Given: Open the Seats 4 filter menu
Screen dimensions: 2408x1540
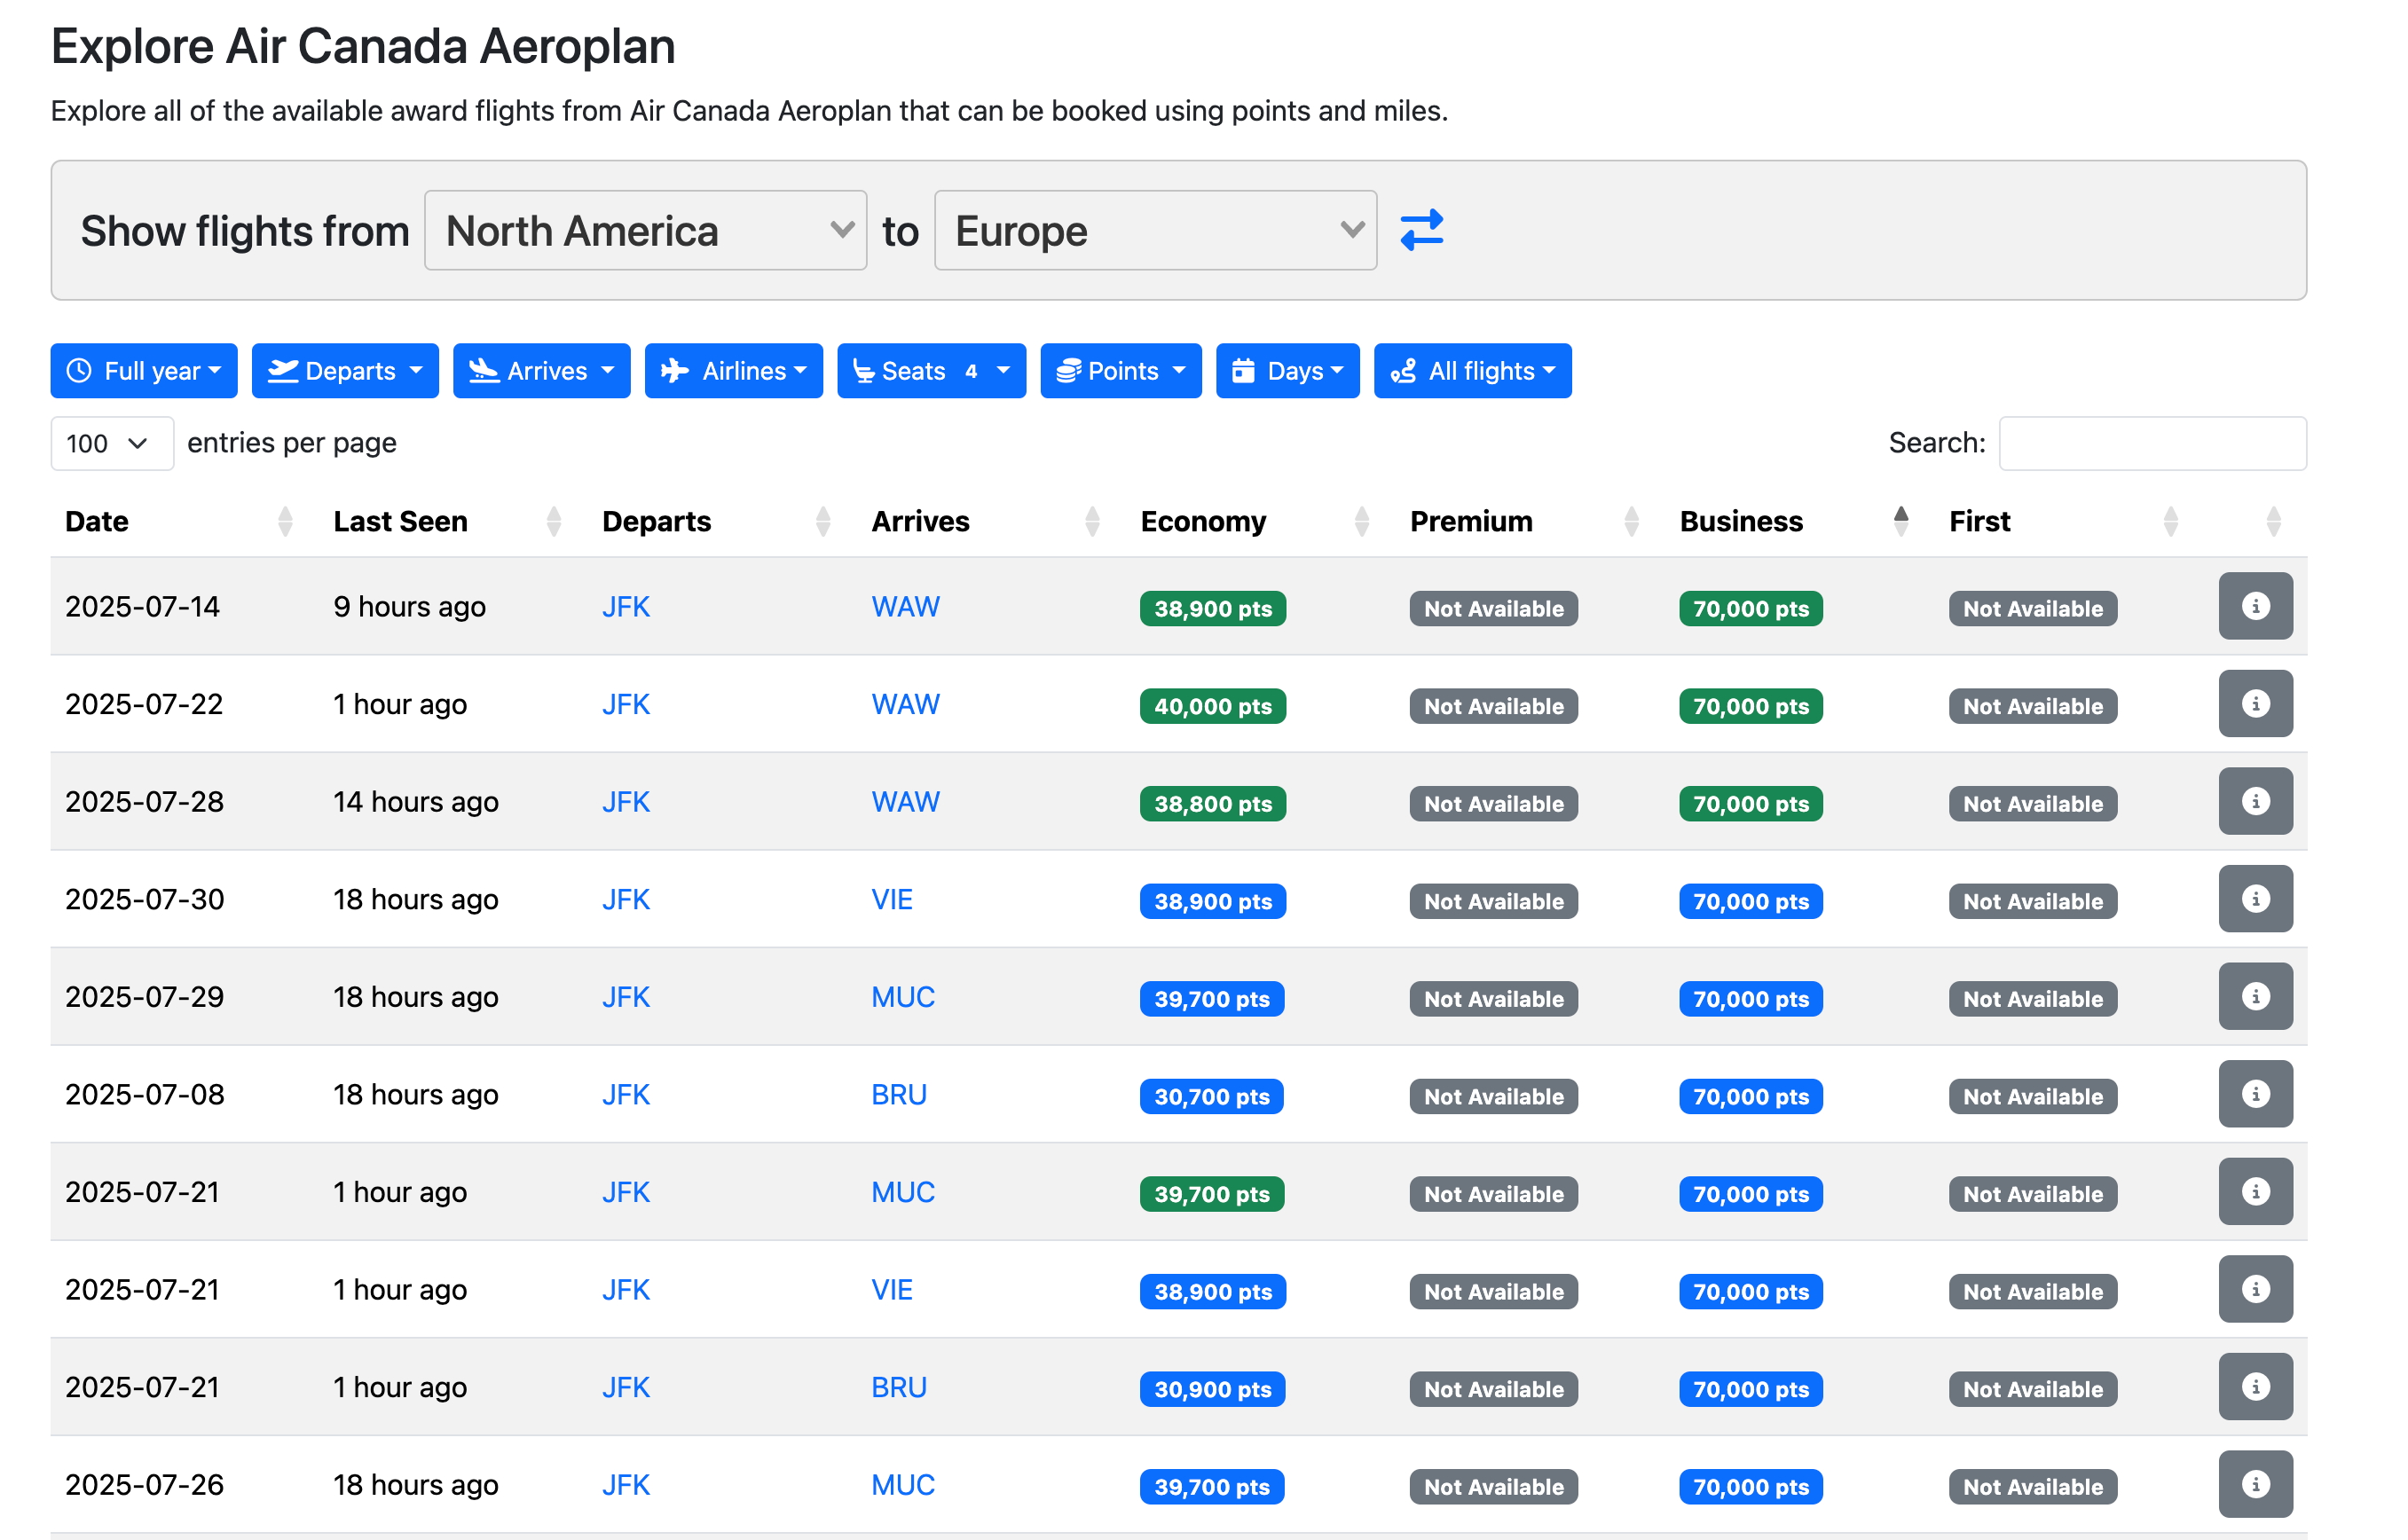Looking at the screenshot, I should coord(931,371).
